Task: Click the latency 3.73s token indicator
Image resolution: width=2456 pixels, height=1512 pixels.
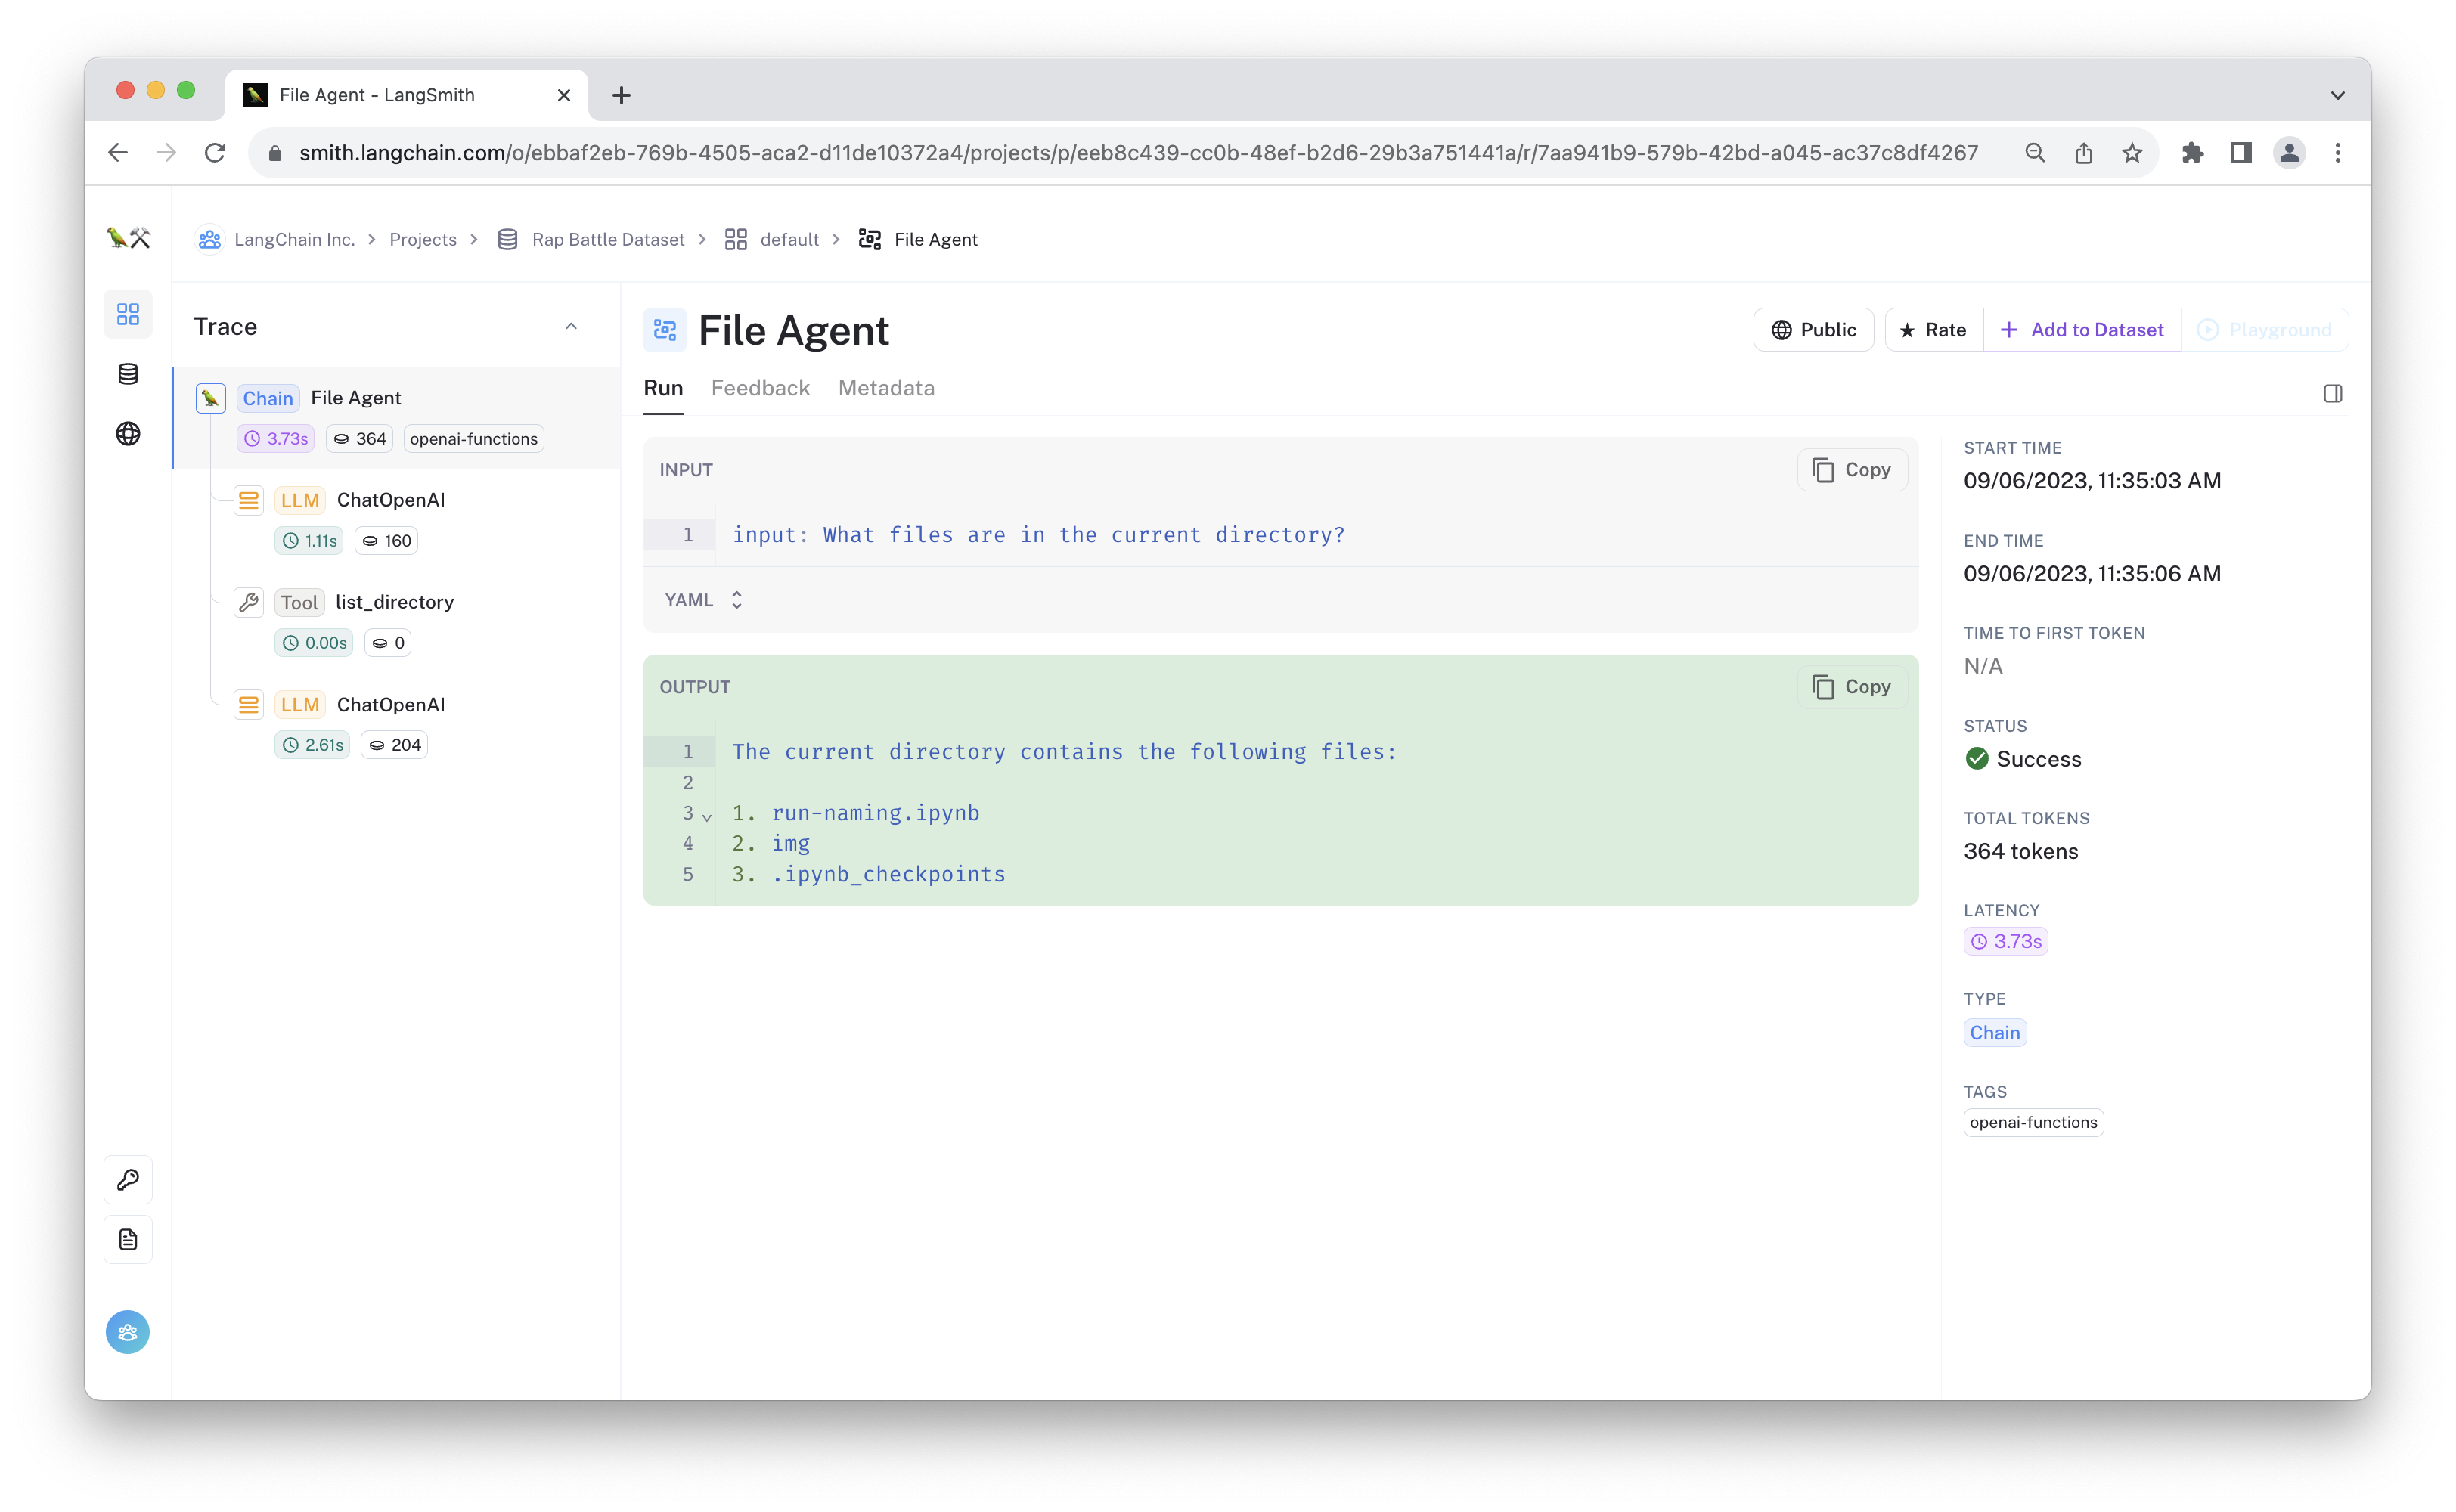Action: tap(2005, 942)
